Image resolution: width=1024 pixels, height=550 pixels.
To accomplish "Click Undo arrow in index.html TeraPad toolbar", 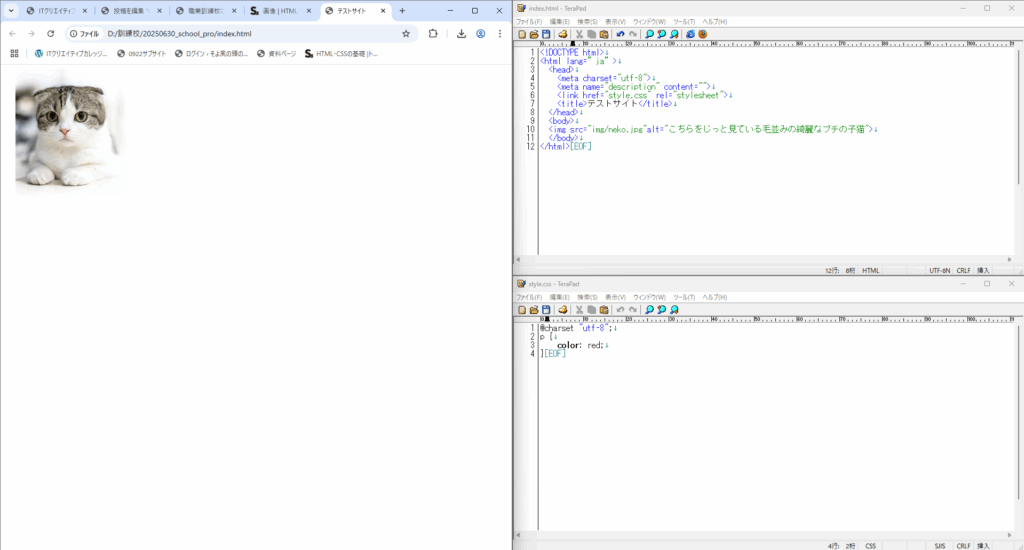I will (x=620, y=34).
